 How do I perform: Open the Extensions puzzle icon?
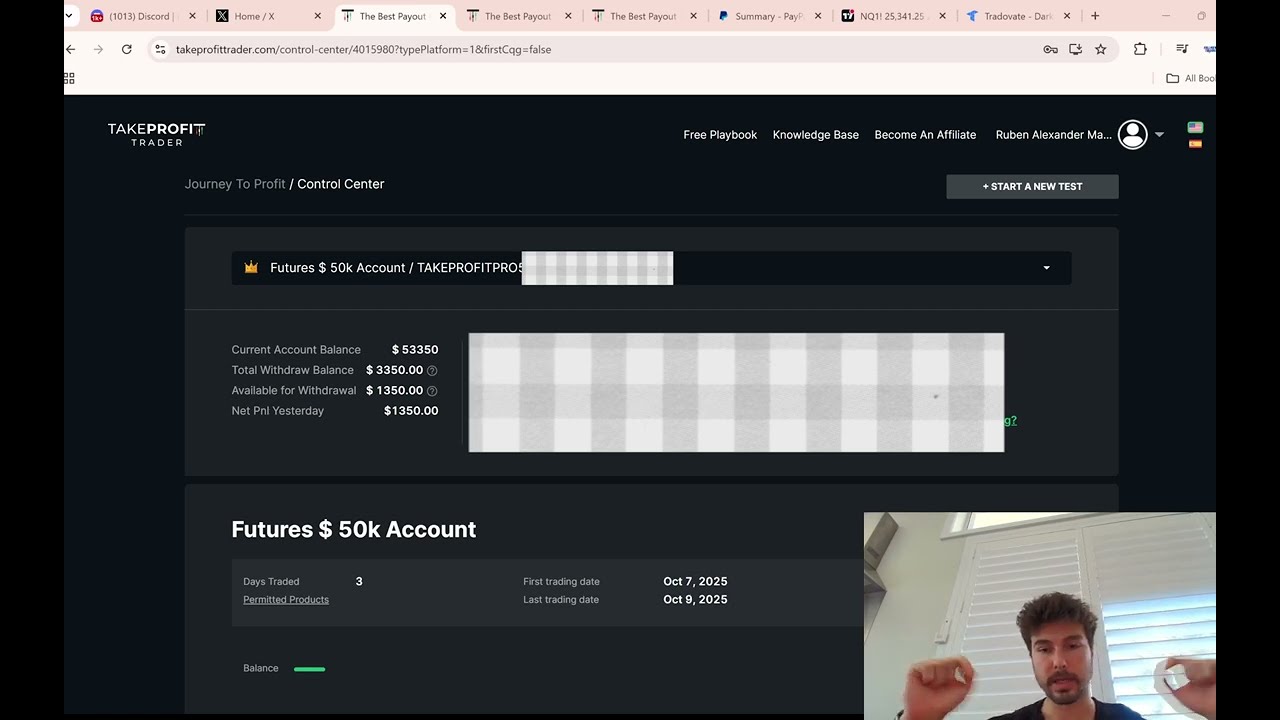click(x=1140, y=49)
